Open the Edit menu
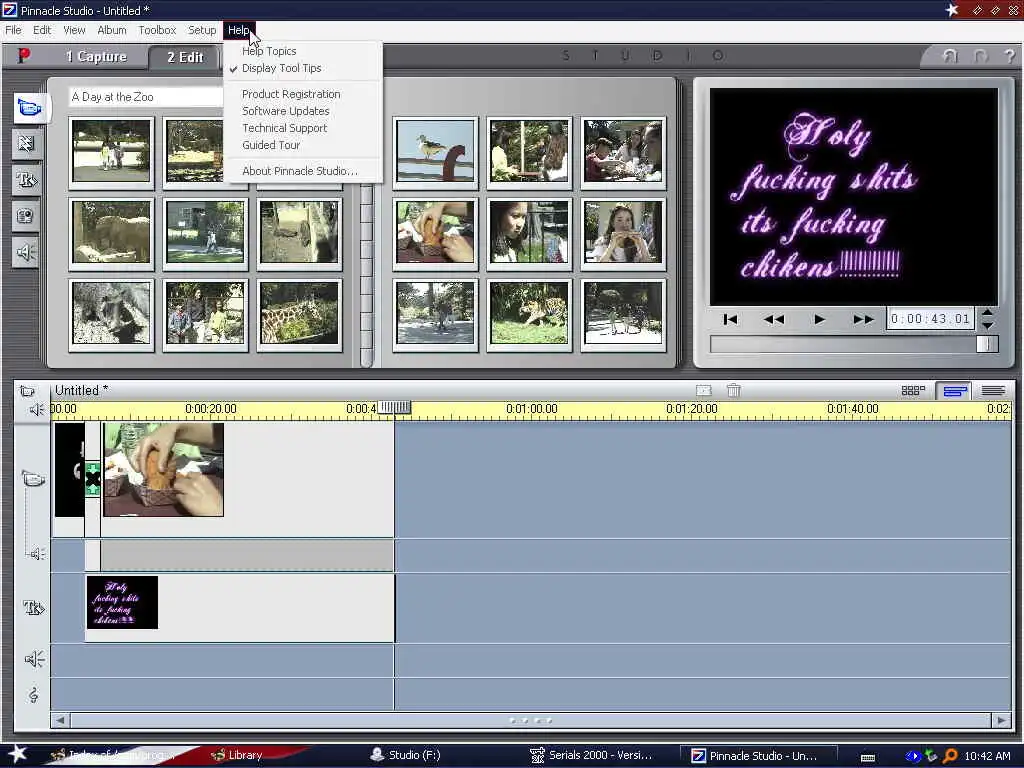This screenshot has width=1024, height=768. click(x=42, y=30)
